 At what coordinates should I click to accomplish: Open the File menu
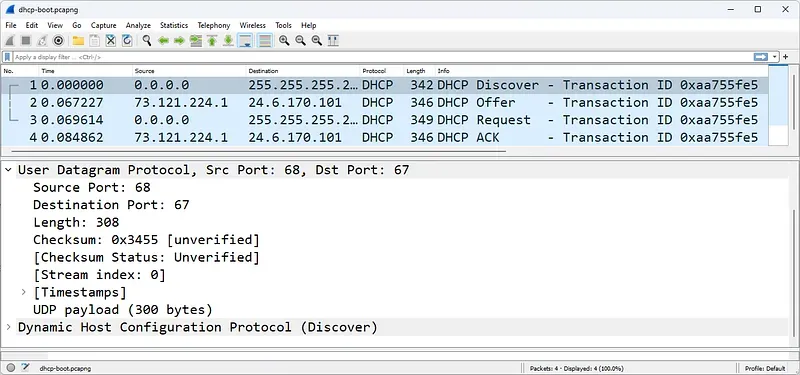point(11,25)
